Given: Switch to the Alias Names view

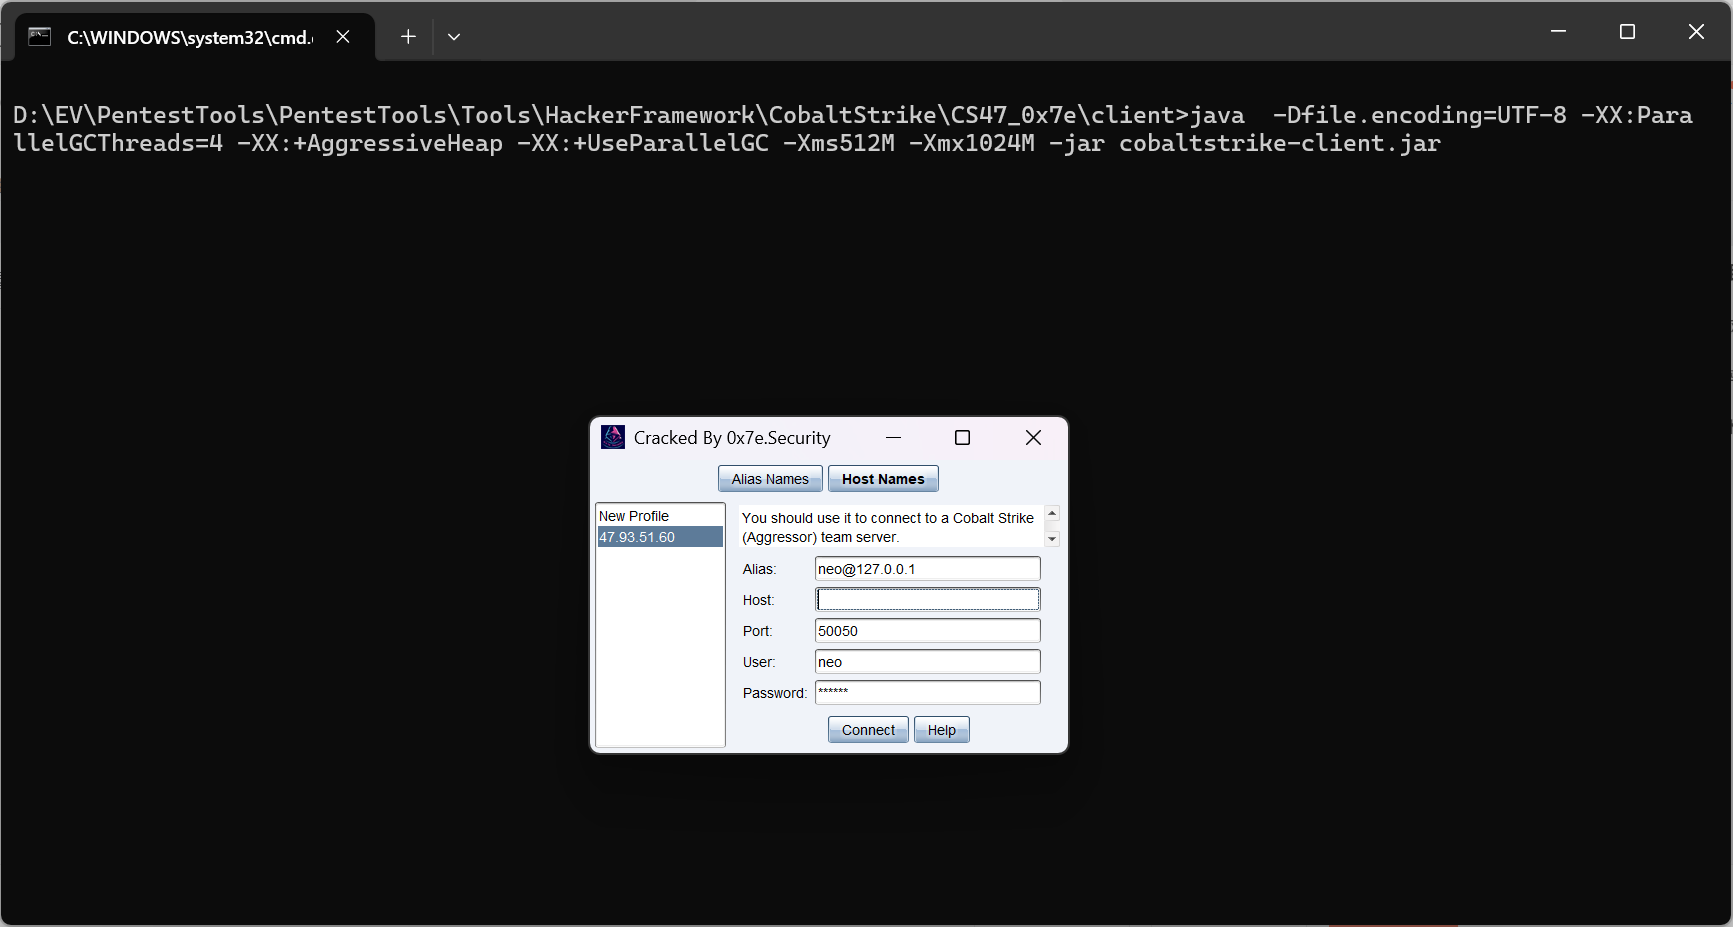Looking at the screenshot, I should click(x=769, y=478).
